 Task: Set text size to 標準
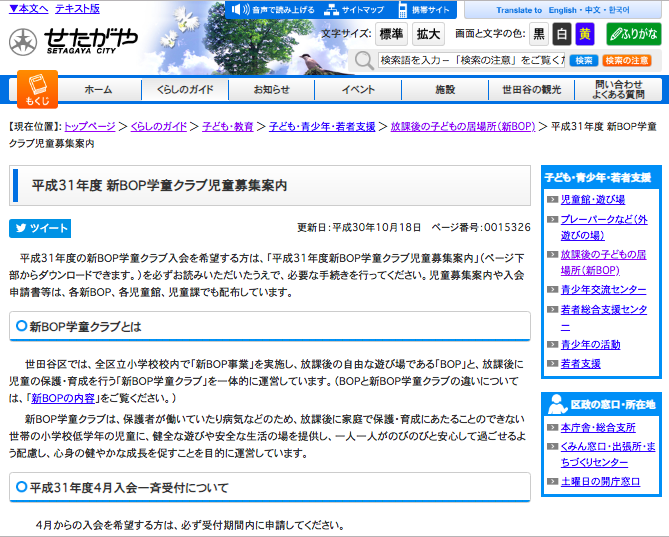[391, 34]
